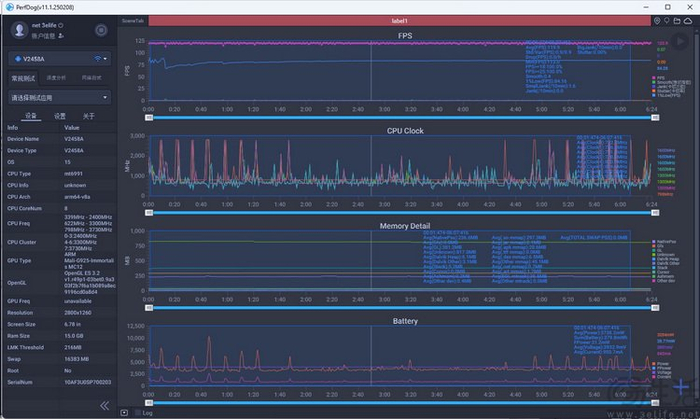The width and height of the screenshot is (700, 419).
Task: Toggle the FPS legend series entry
Action: tap(660, 77)
